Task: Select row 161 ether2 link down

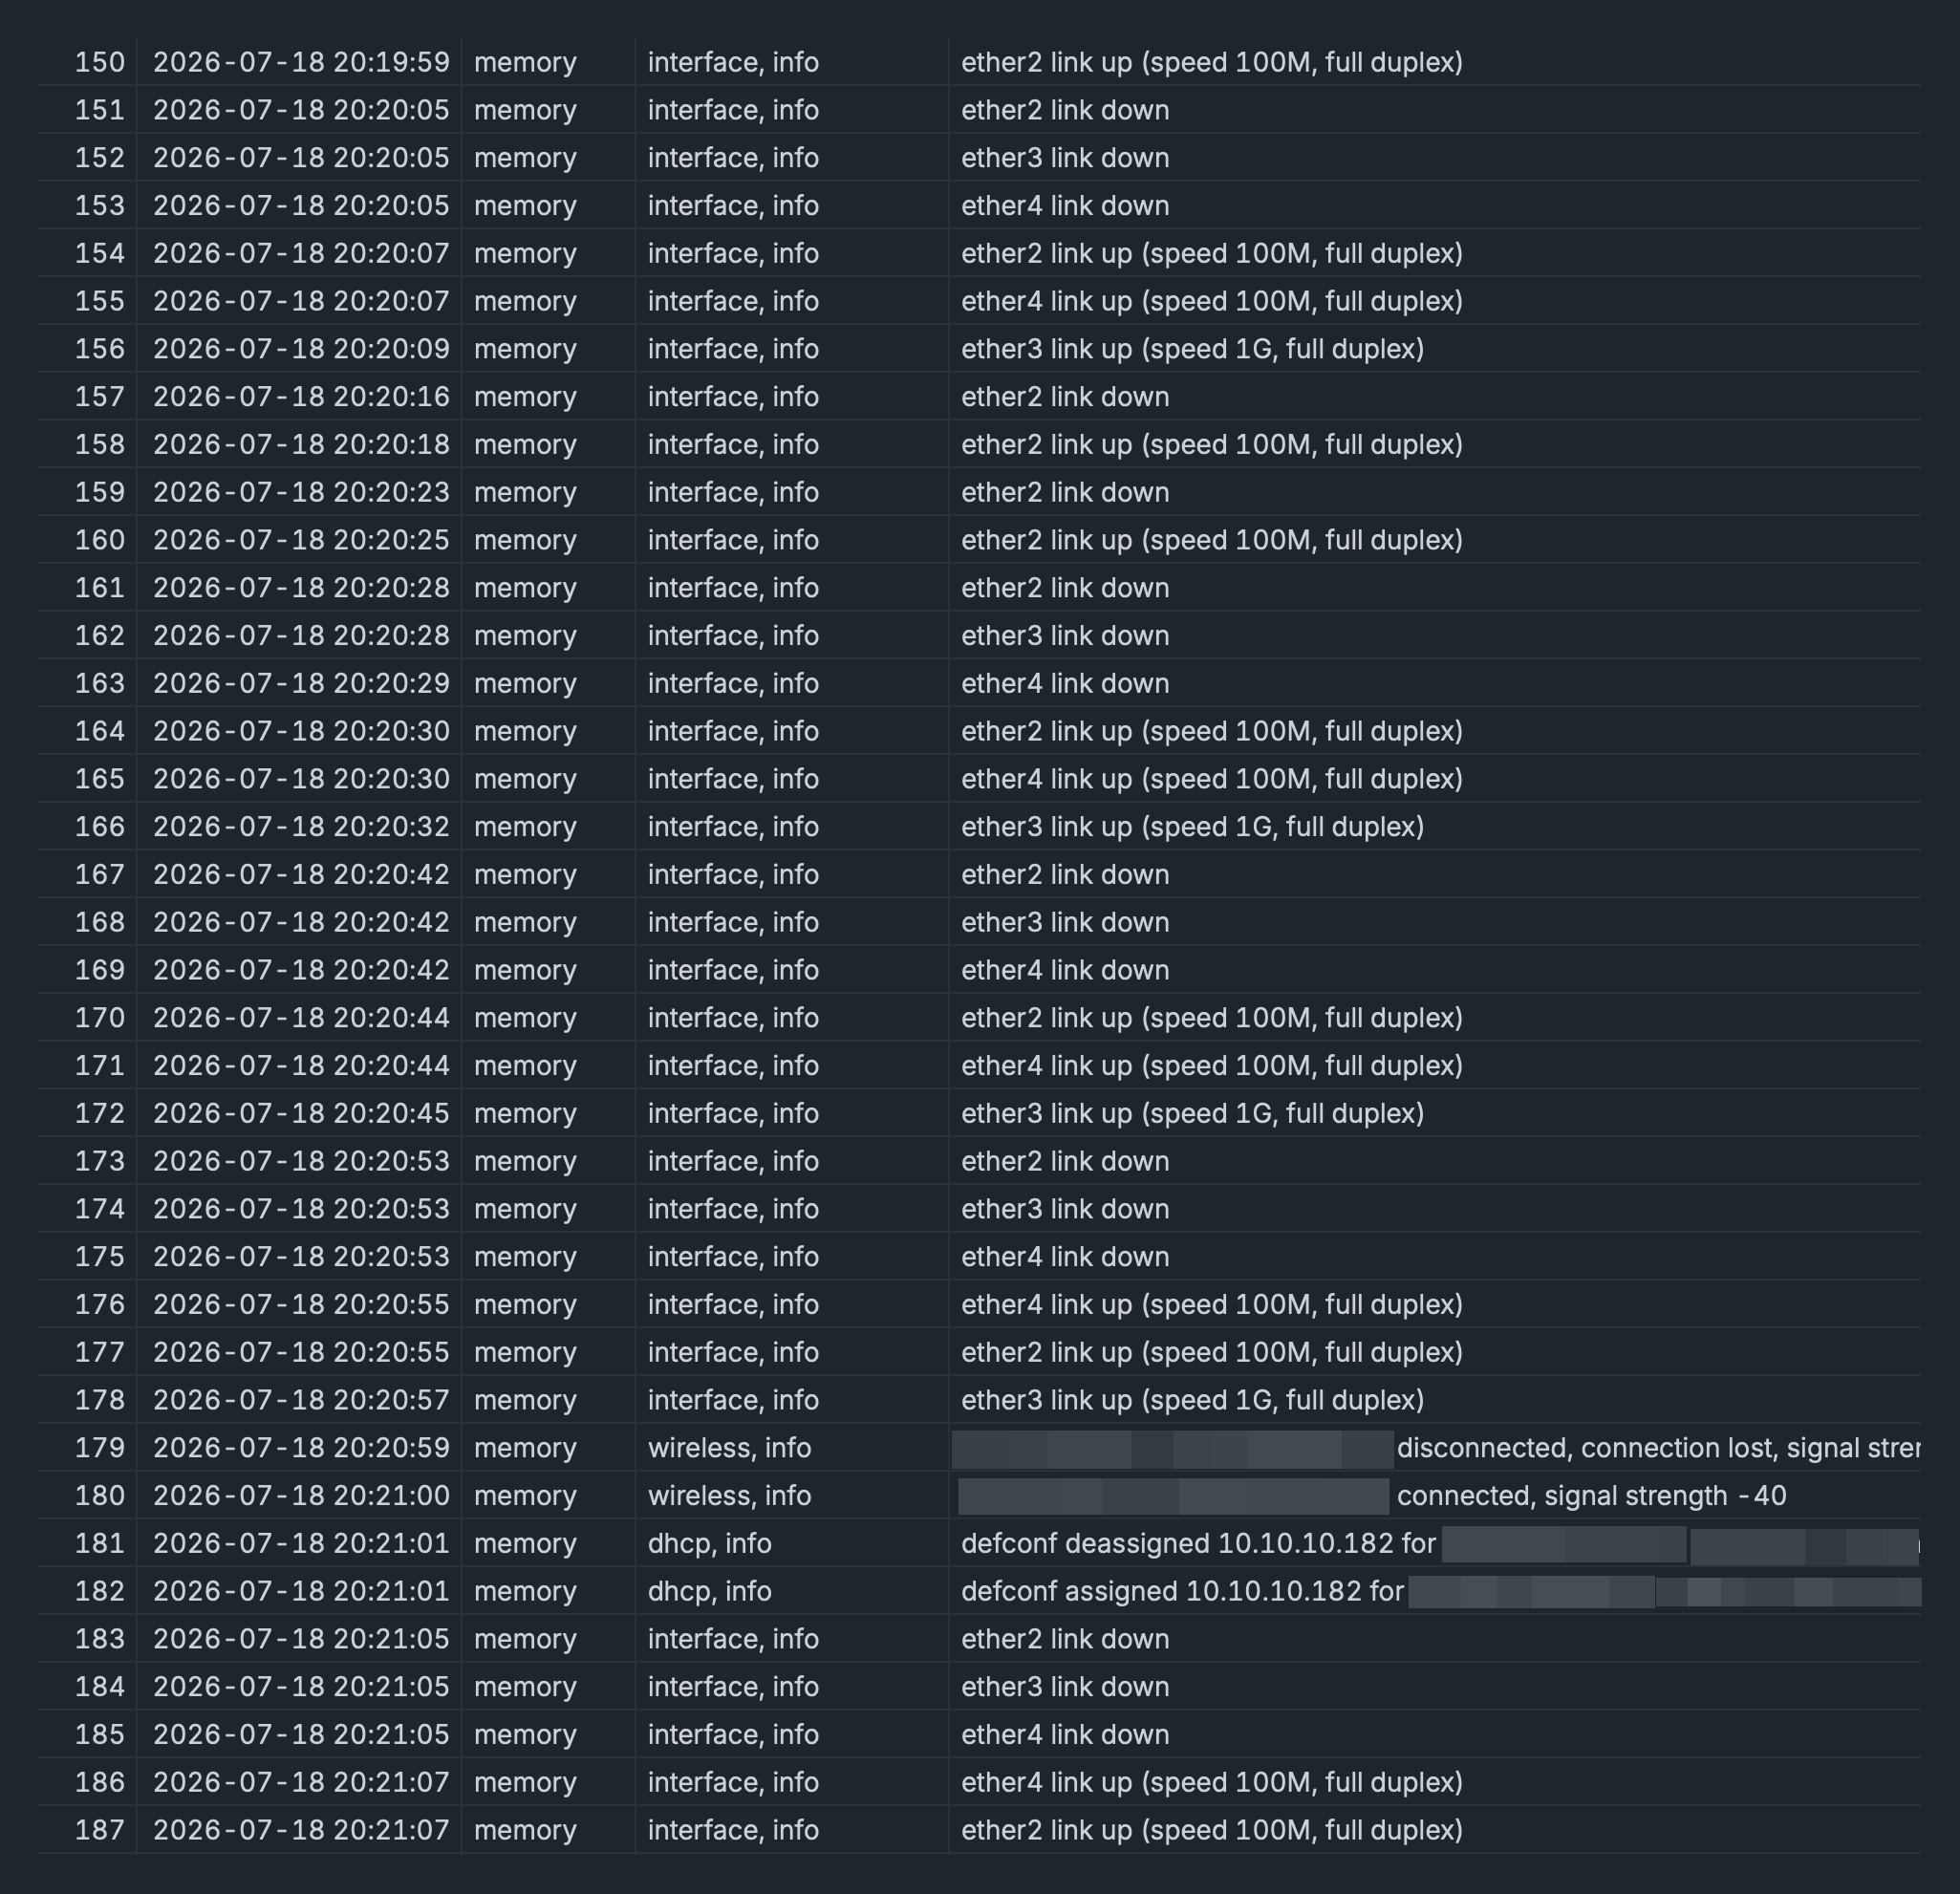Action: point(979,588)
